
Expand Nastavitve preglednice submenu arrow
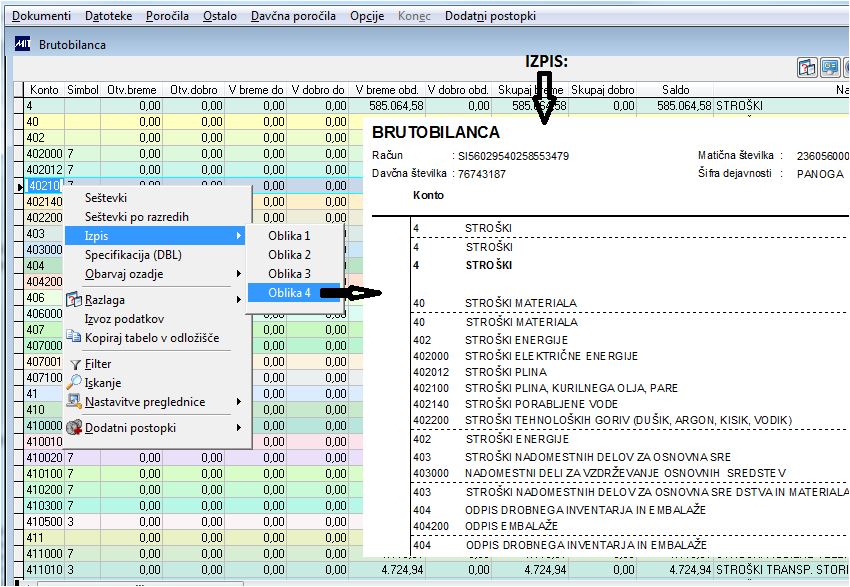click(239, 402)
